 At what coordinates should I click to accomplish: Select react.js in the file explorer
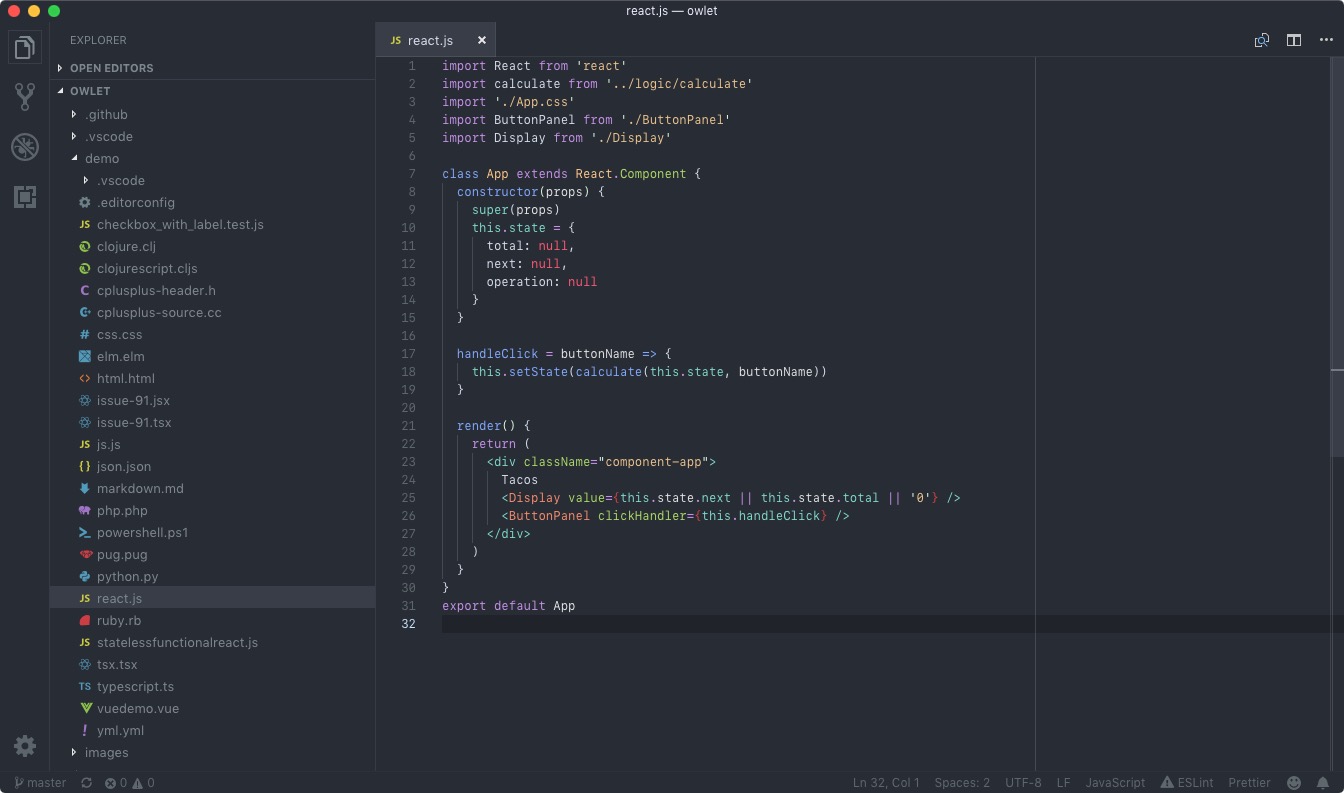212,598
